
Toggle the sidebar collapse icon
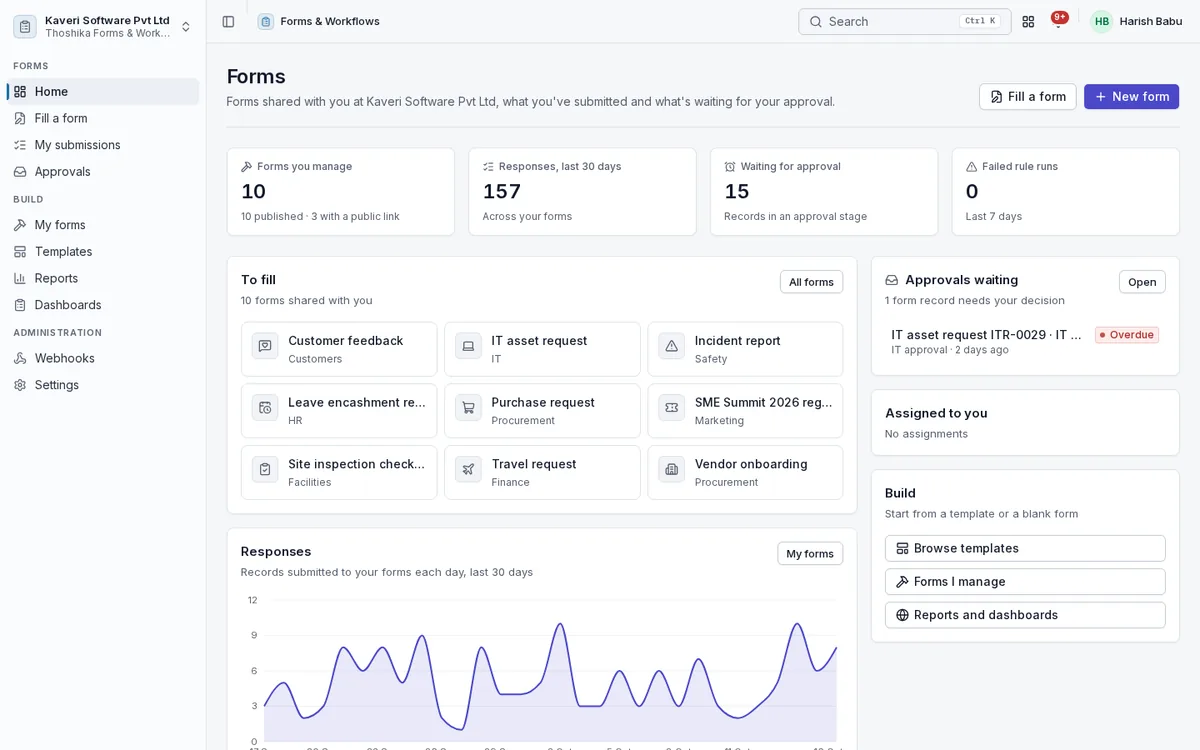tap(228, 21)
